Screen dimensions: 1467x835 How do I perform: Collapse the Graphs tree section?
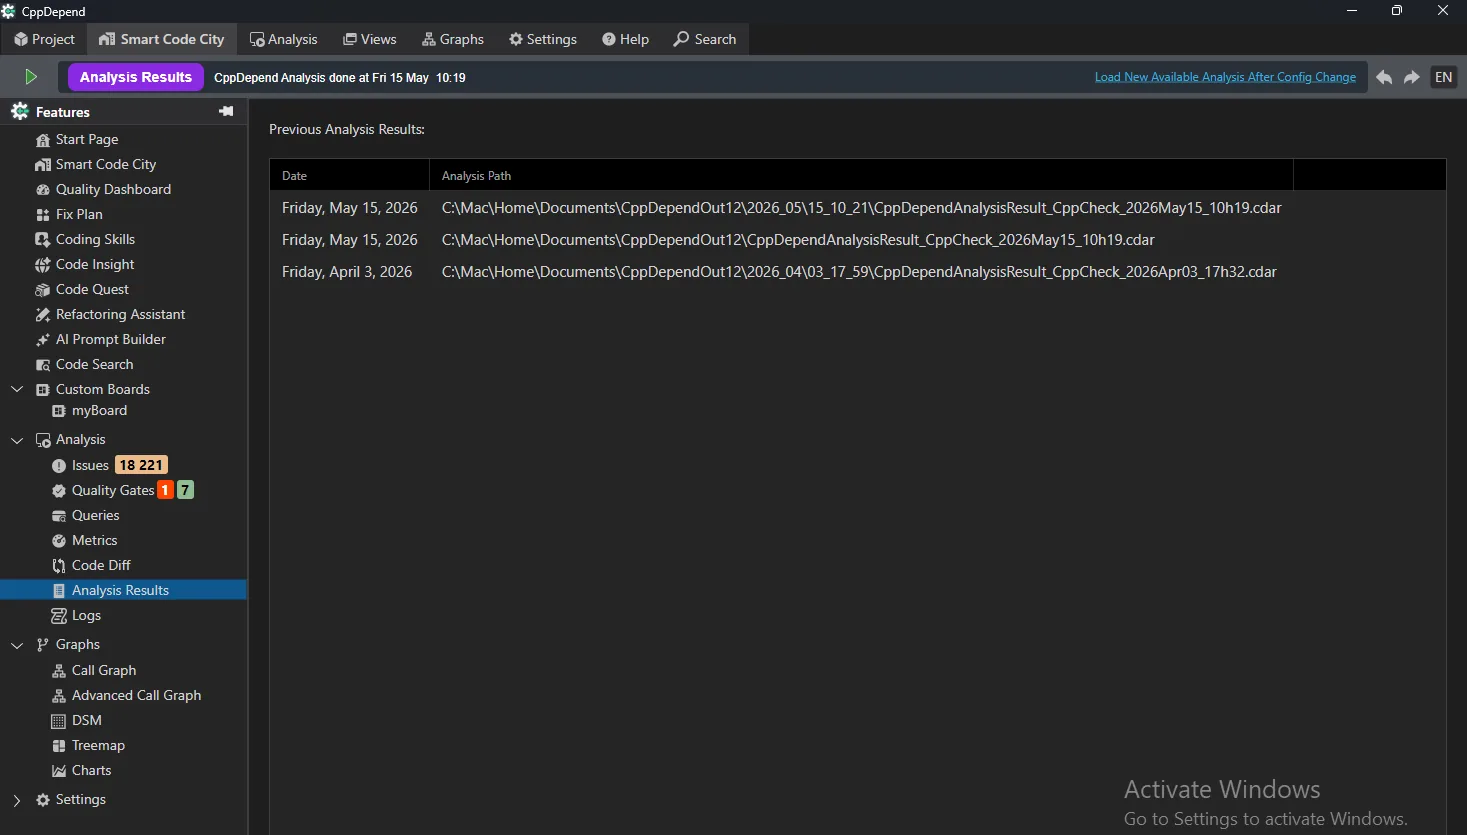pos(17,645)
